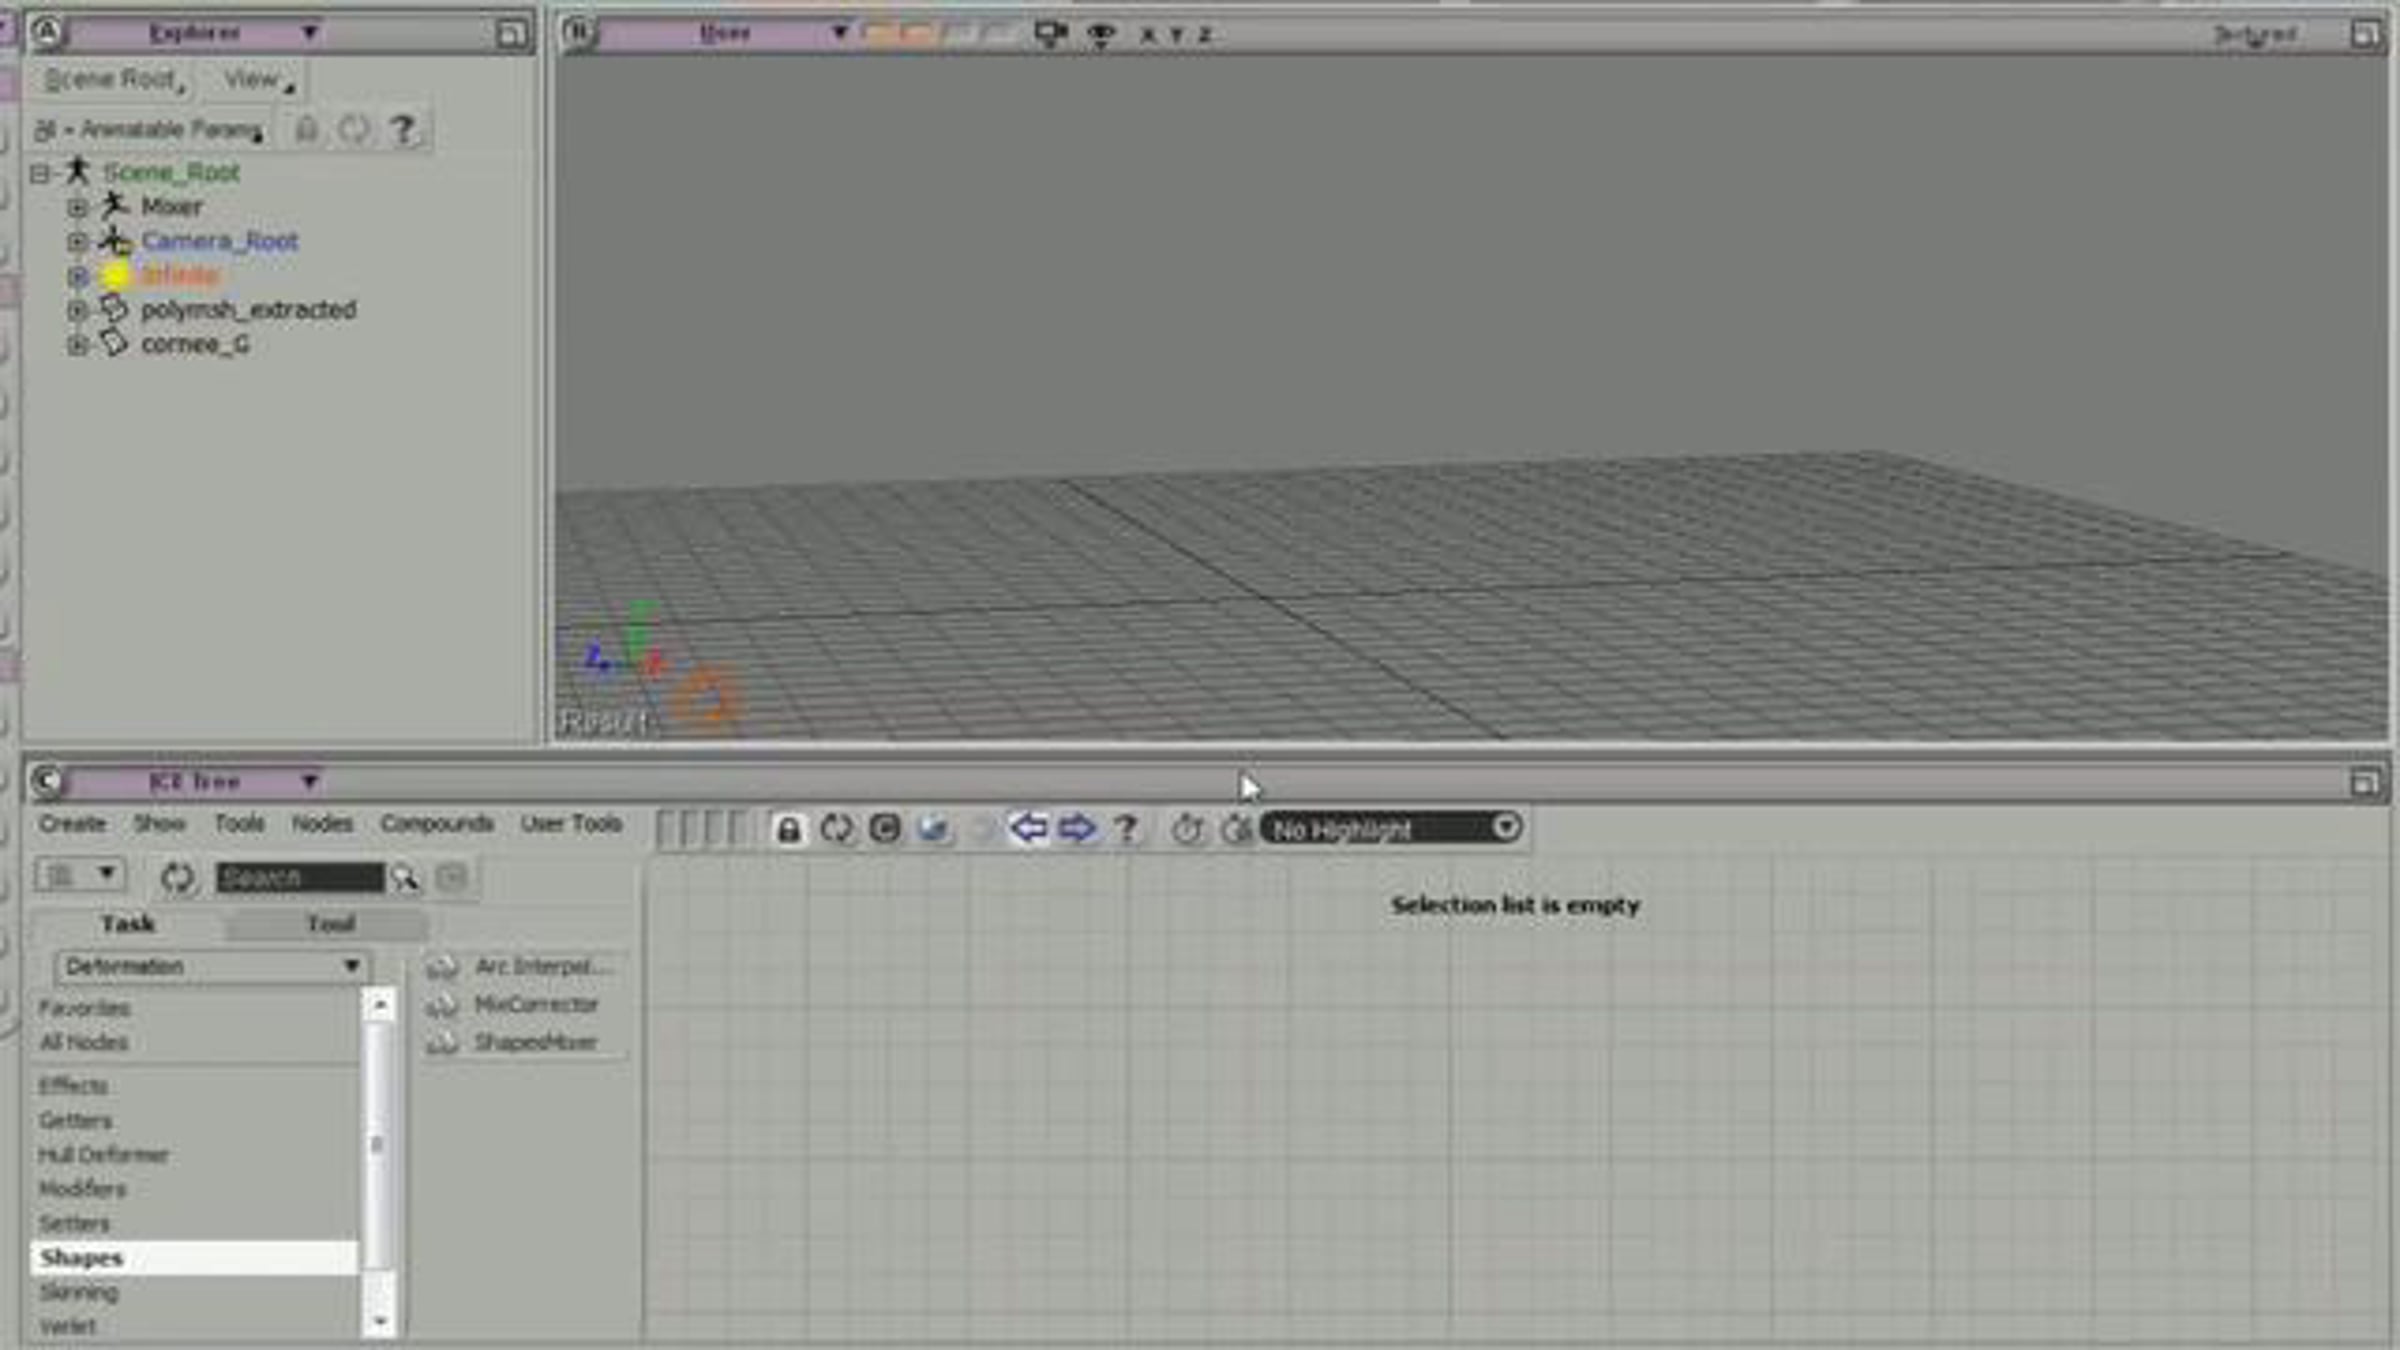This screenshot has height=1350, width=2400.
Task: Click the orange-yellow color box in viewport header
Action: click(880, 34)
